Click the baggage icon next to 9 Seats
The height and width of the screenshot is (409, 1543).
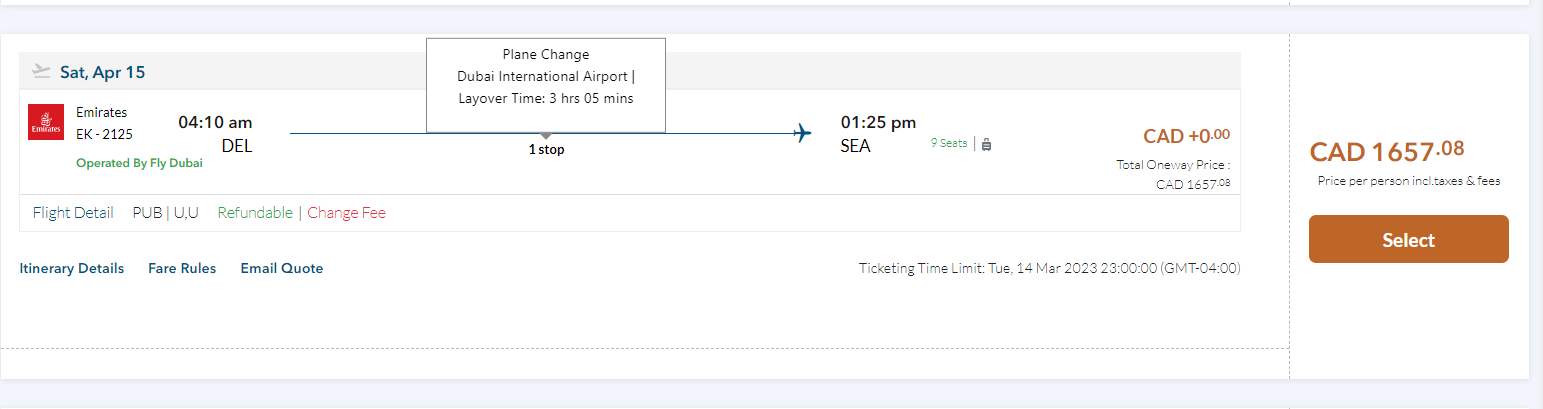[987, 144]
